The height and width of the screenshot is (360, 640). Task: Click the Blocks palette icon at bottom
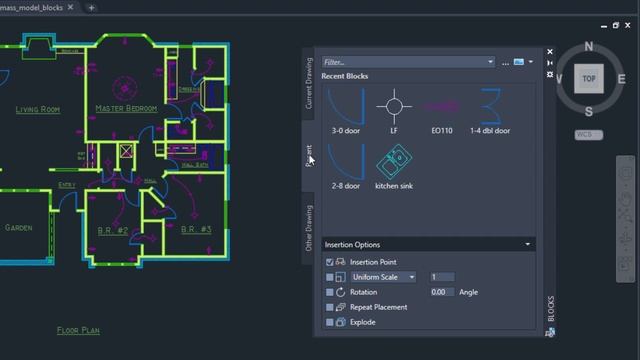[550, 332]
